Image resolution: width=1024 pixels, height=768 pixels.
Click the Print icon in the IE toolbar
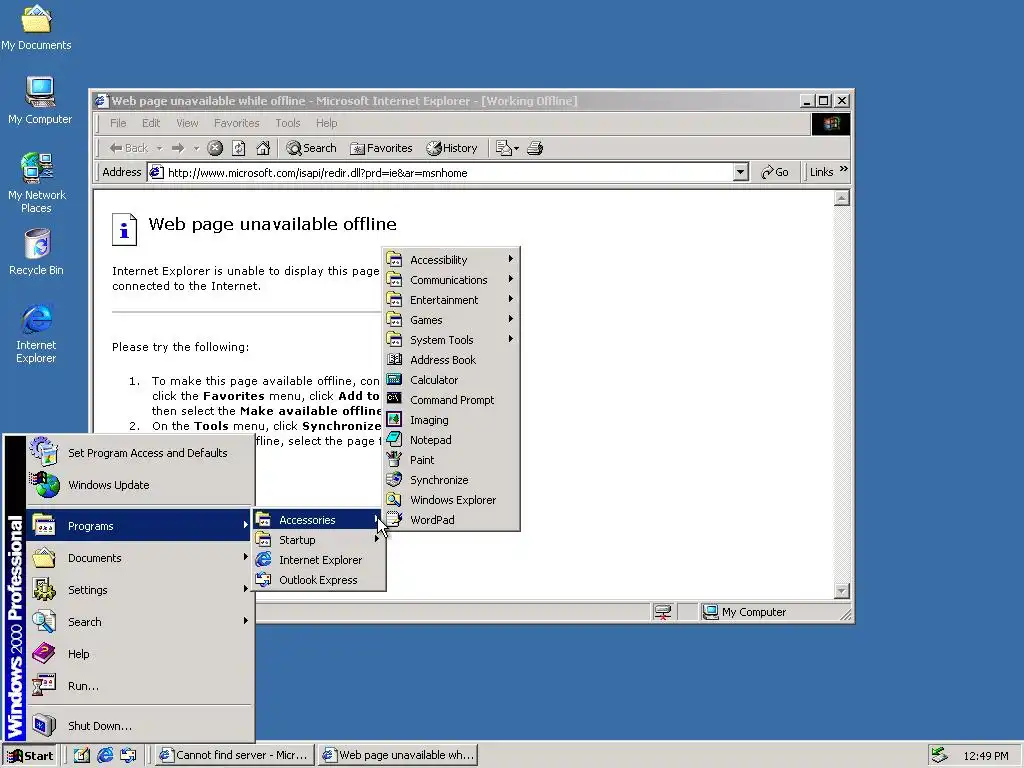pos(535,148)
